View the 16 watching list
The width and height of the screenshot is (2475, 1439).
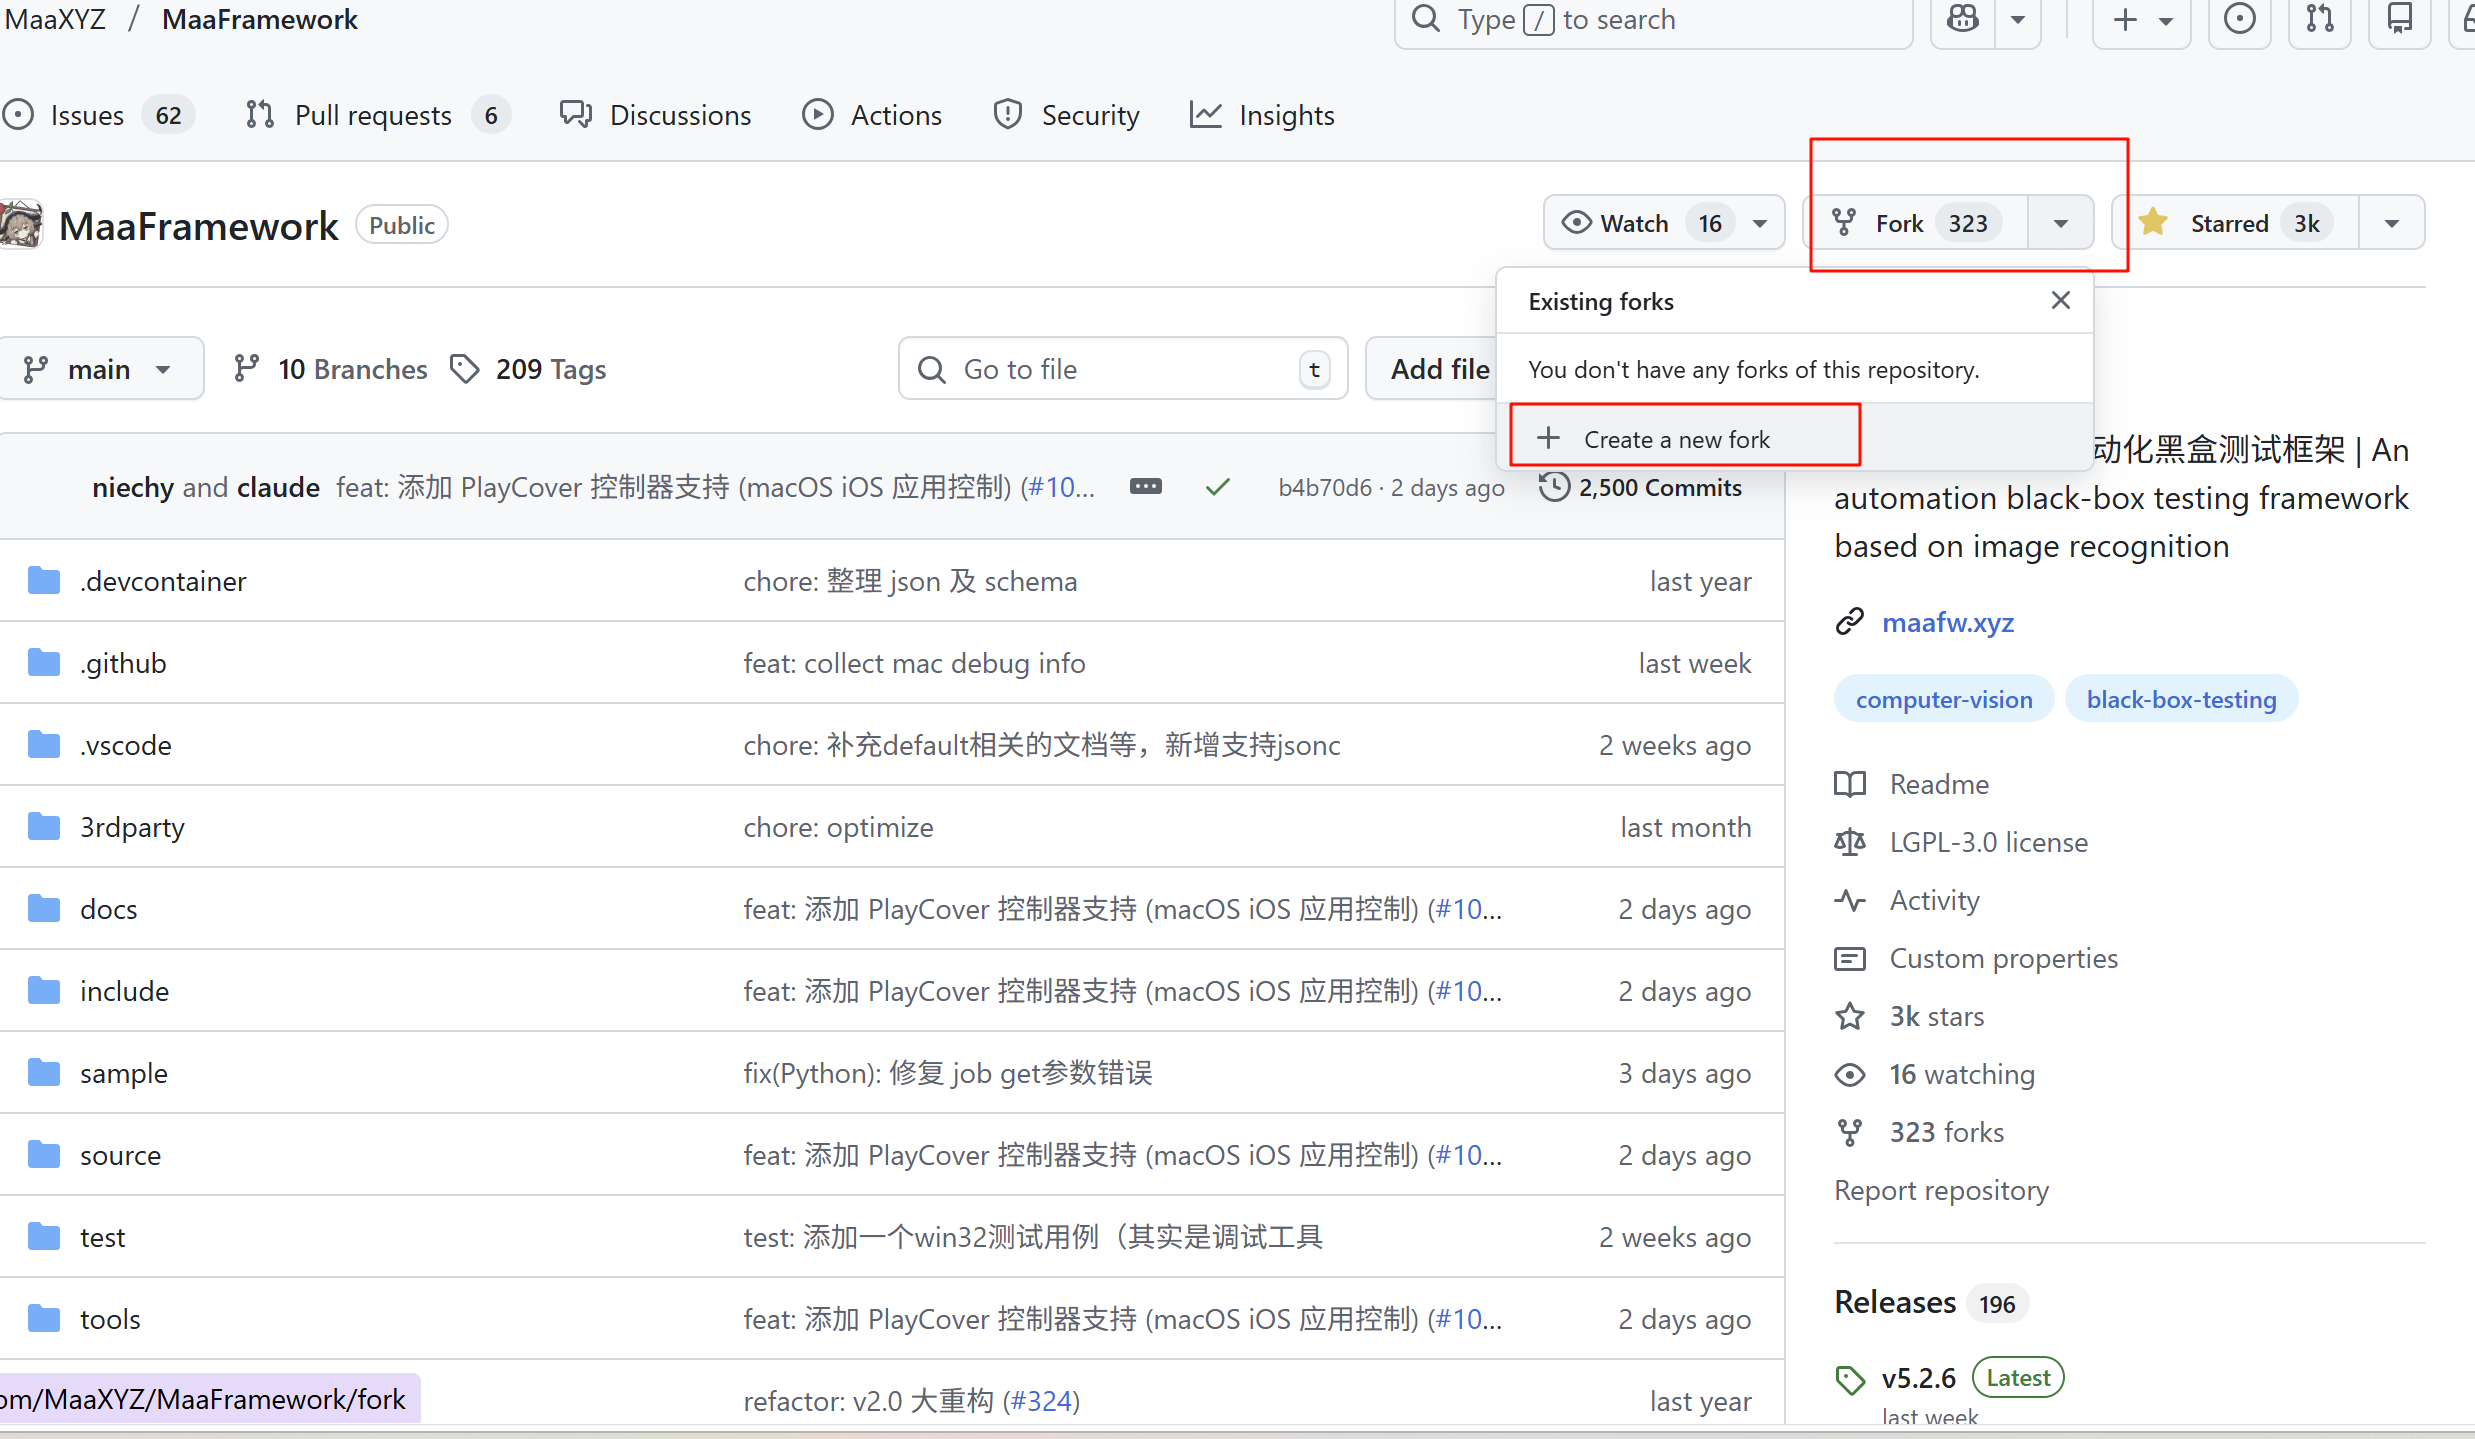[x=1935, y=1074]
